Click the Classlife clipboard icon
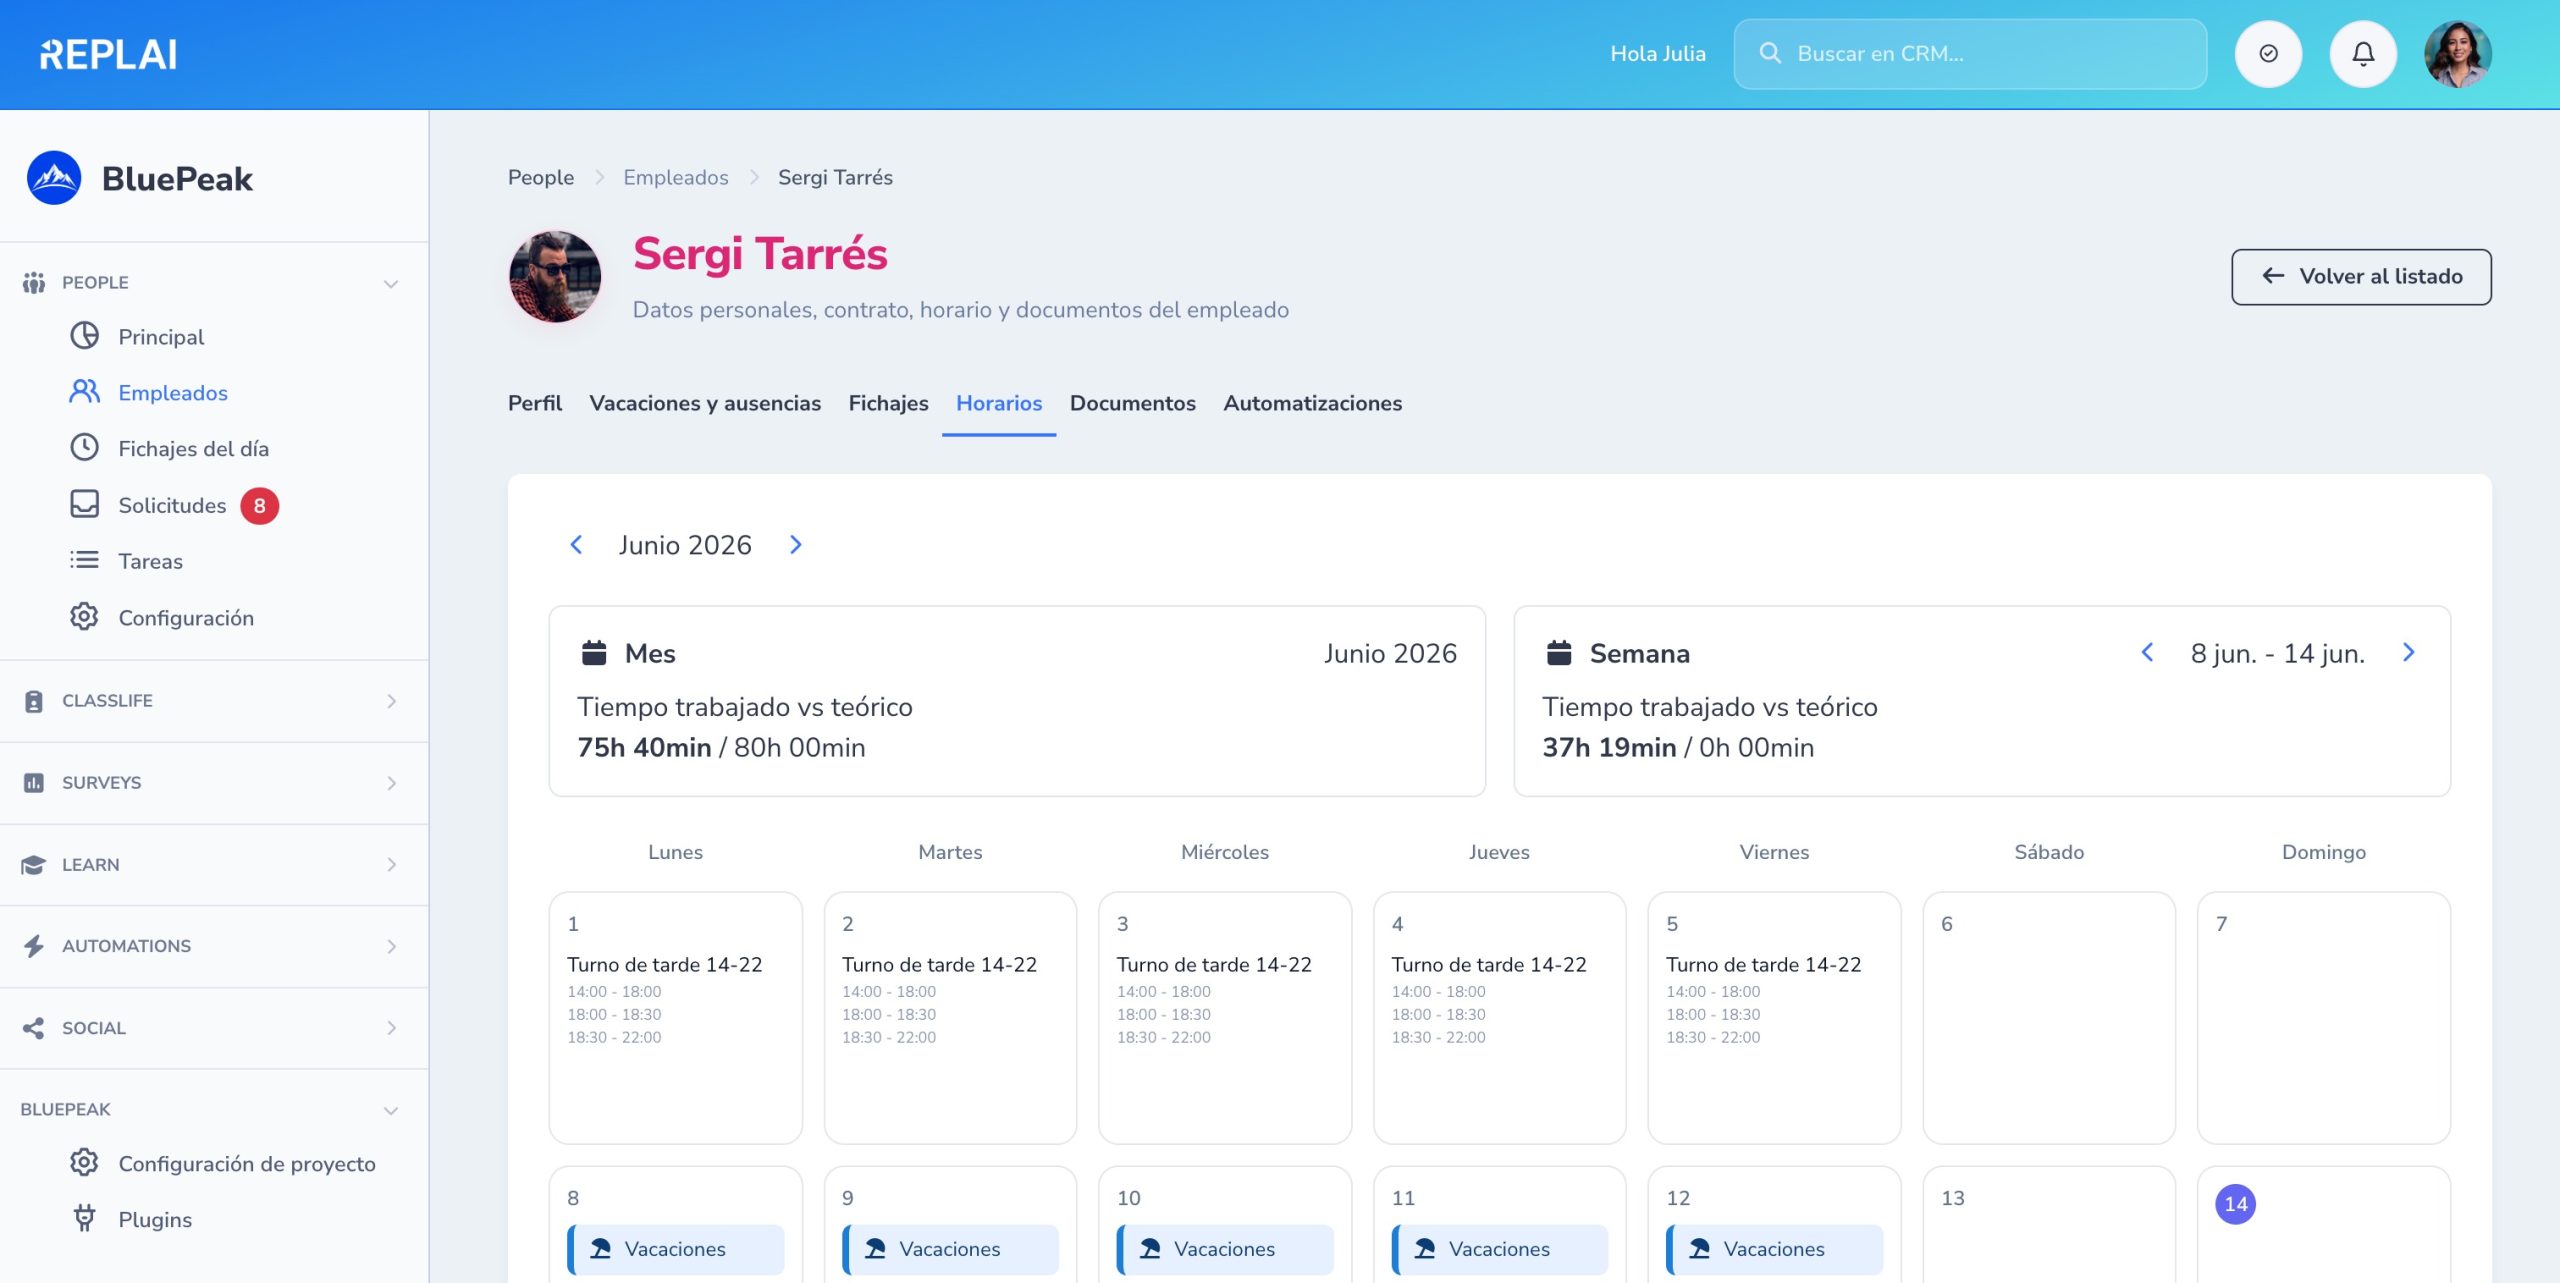The height and width of the screenshot is (1283, 2560). coord(34,701)
